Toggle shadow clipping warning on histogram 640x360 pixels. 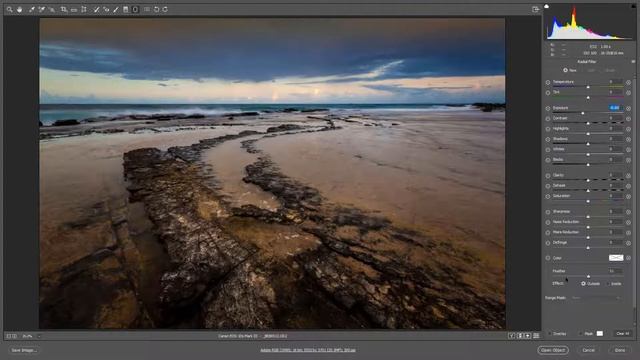(x=547, y=6)
